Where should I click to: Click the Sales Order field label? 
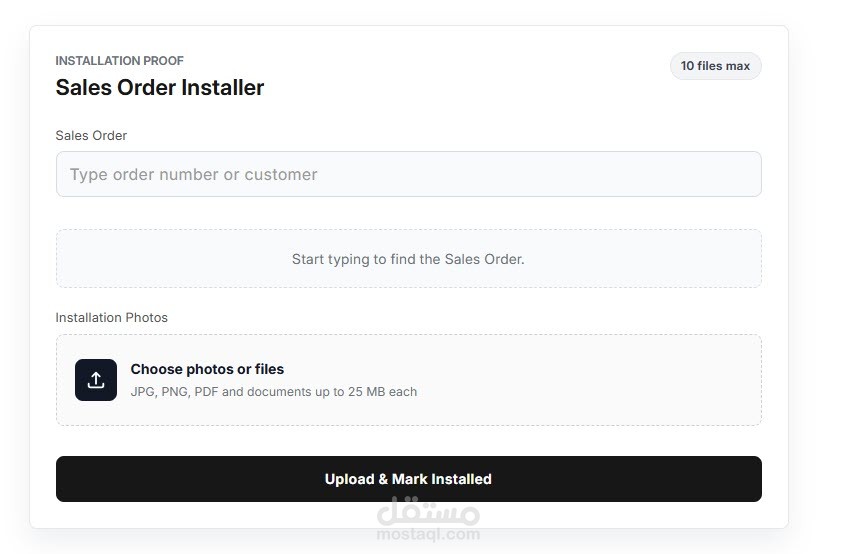(91, 136)
